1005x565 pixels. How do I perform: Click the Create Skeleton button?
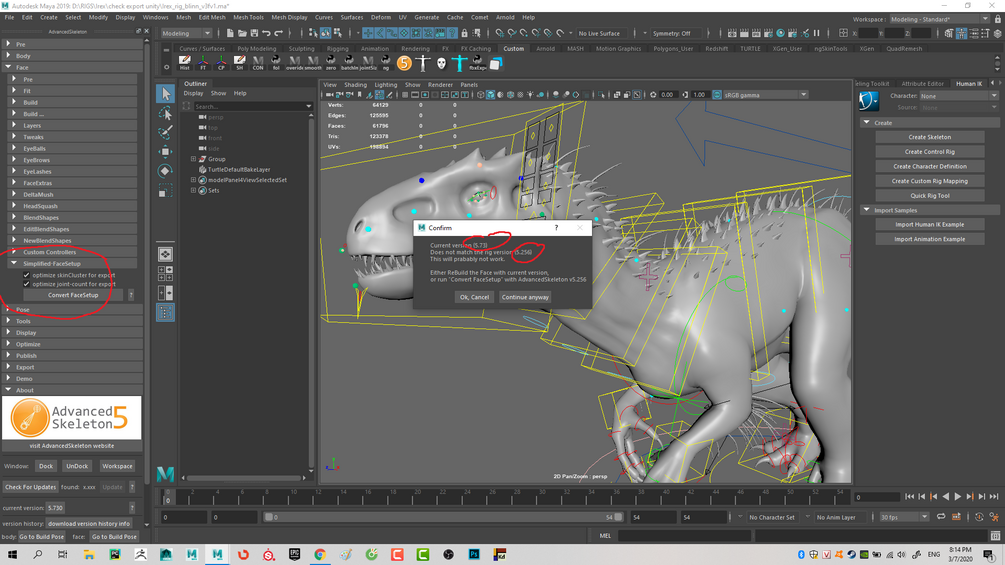point(929,137)
